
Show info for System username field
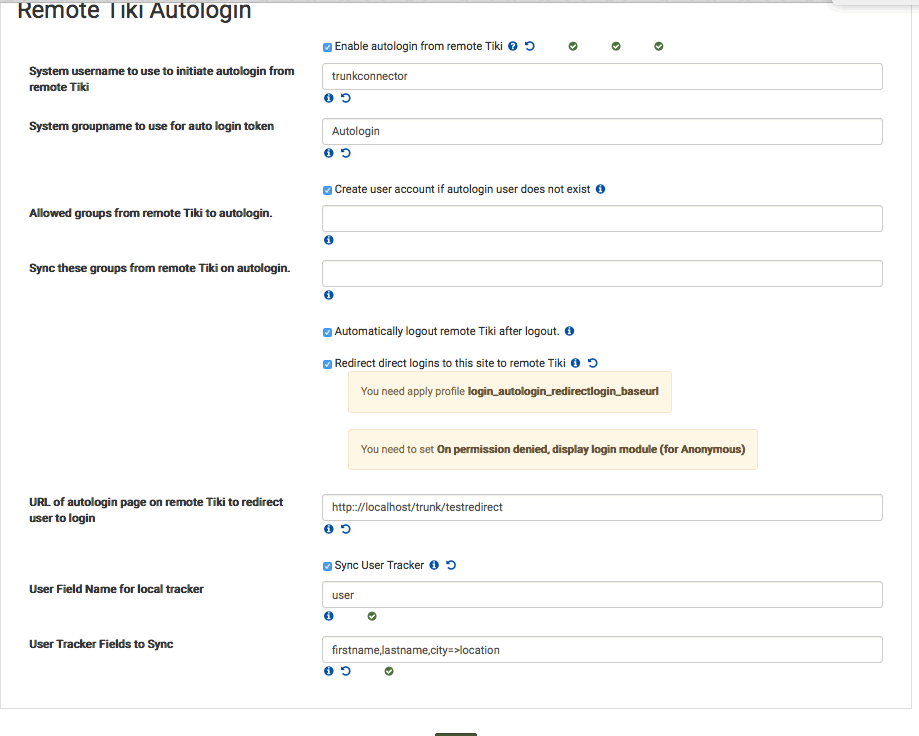(329, 98)
